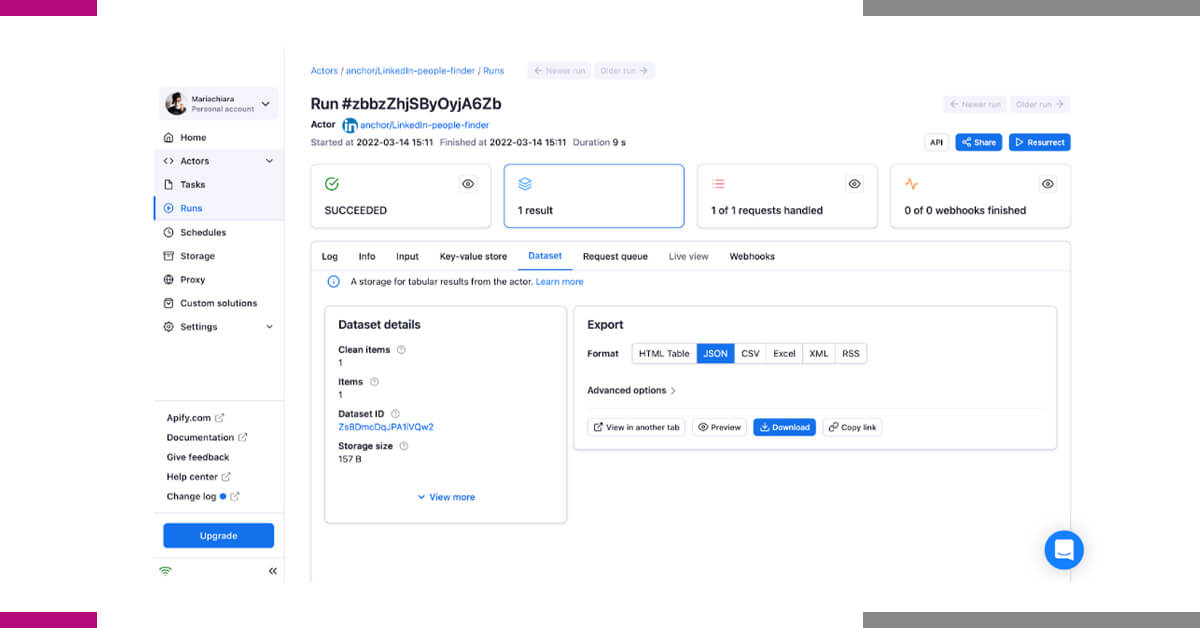The image size is (1200, 628).
Task: Click the help icon beside Clean items
Action: tap(401, 350)
